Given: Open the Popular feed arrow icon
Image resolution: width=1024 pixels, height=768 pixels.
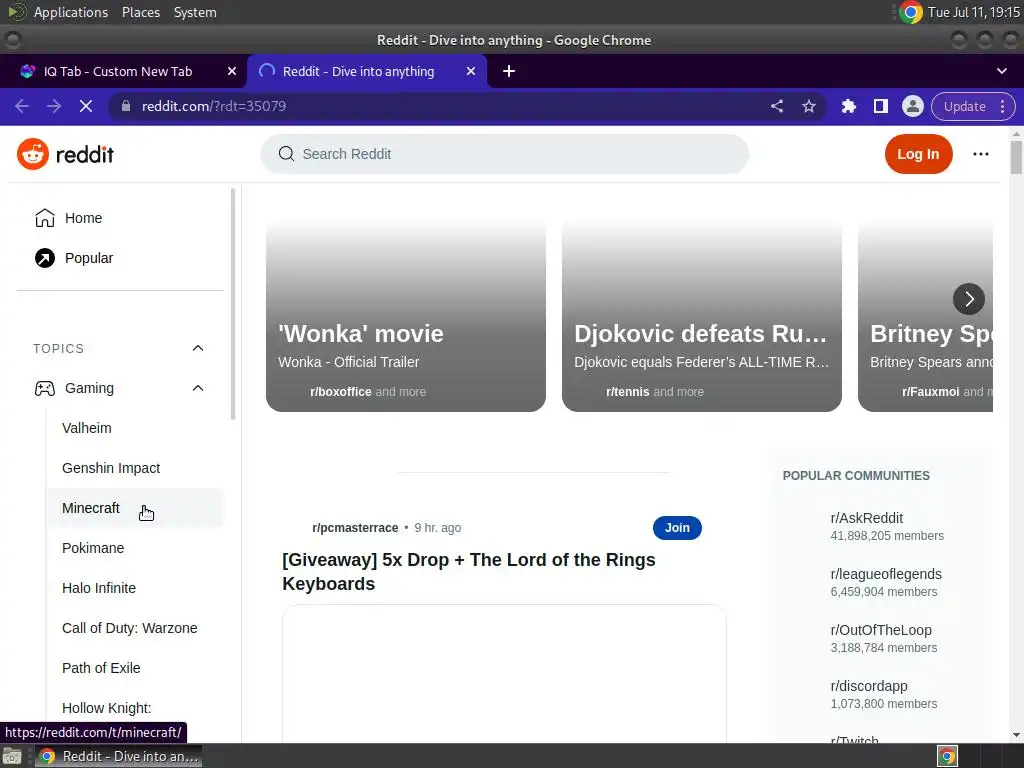Looking at the screenshot, I should (x=44, y=258).
